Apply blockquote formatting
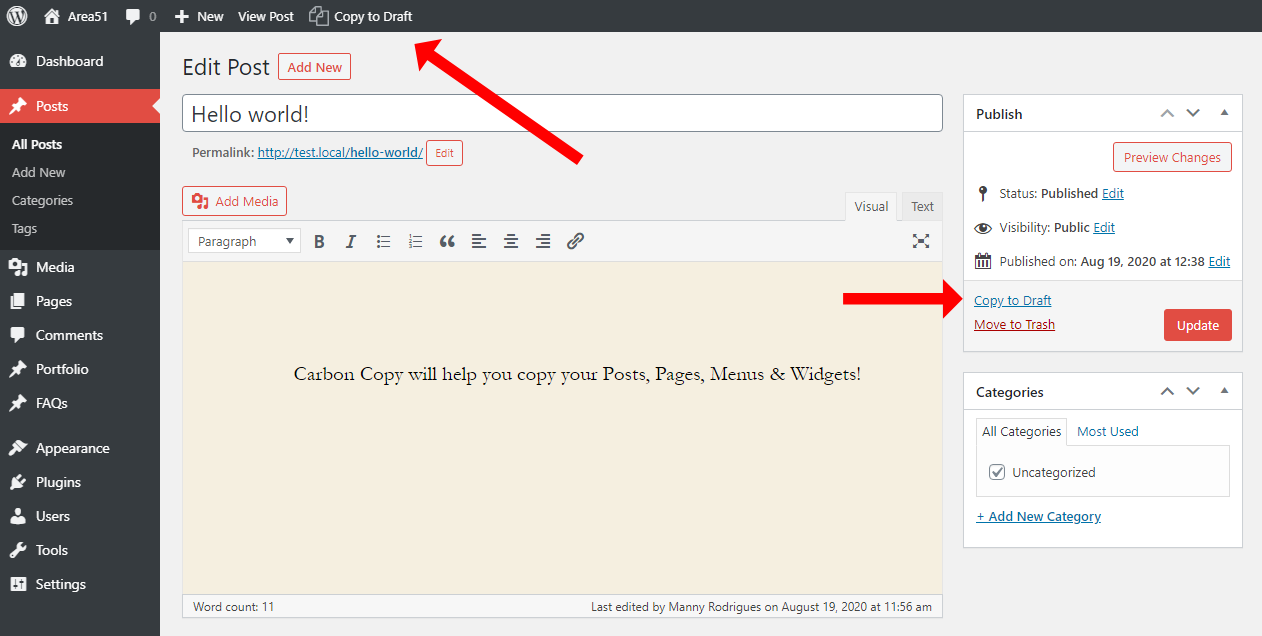Viewport: 1262px width, 636px height. (x=447, y=241)
